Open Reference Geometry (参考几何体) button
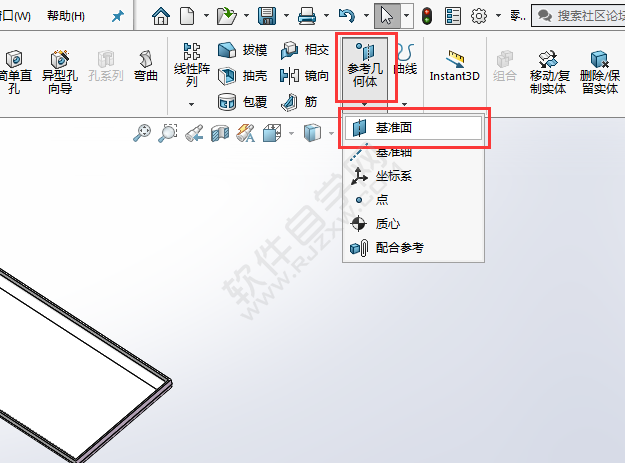This screenshot has width=625, height=463. pyautogui.click(x=365, y=68)
